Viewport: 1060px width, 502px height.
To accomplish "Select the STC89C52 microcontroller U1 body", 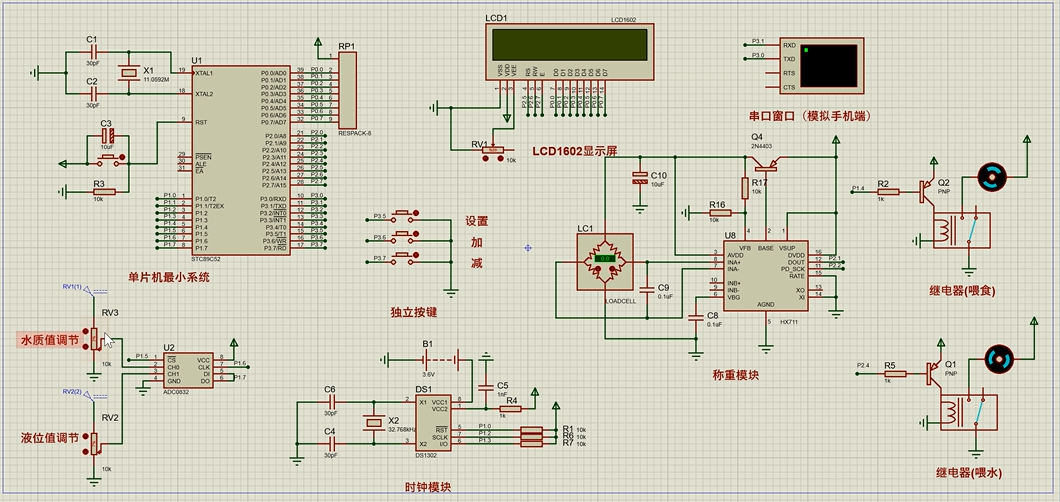I will tap(241, 160).
